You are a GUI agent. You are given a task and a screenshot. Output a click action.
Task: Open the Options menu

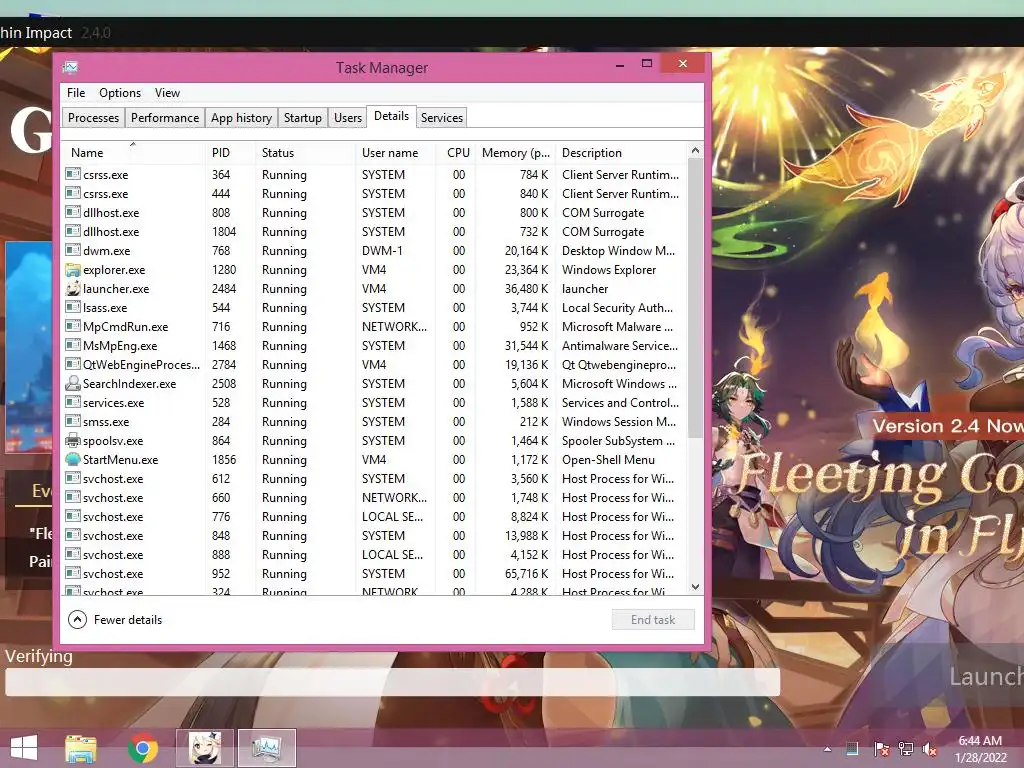tap(120, 93)
